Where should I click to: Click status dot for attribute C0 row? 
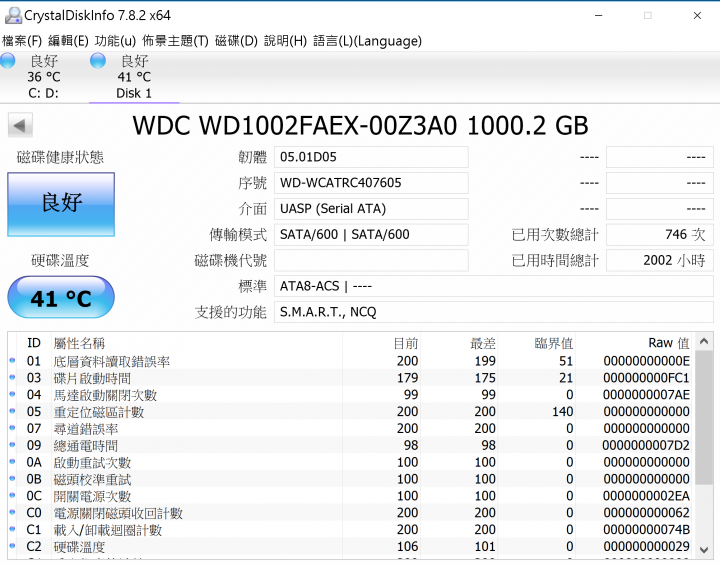point(12,512)
